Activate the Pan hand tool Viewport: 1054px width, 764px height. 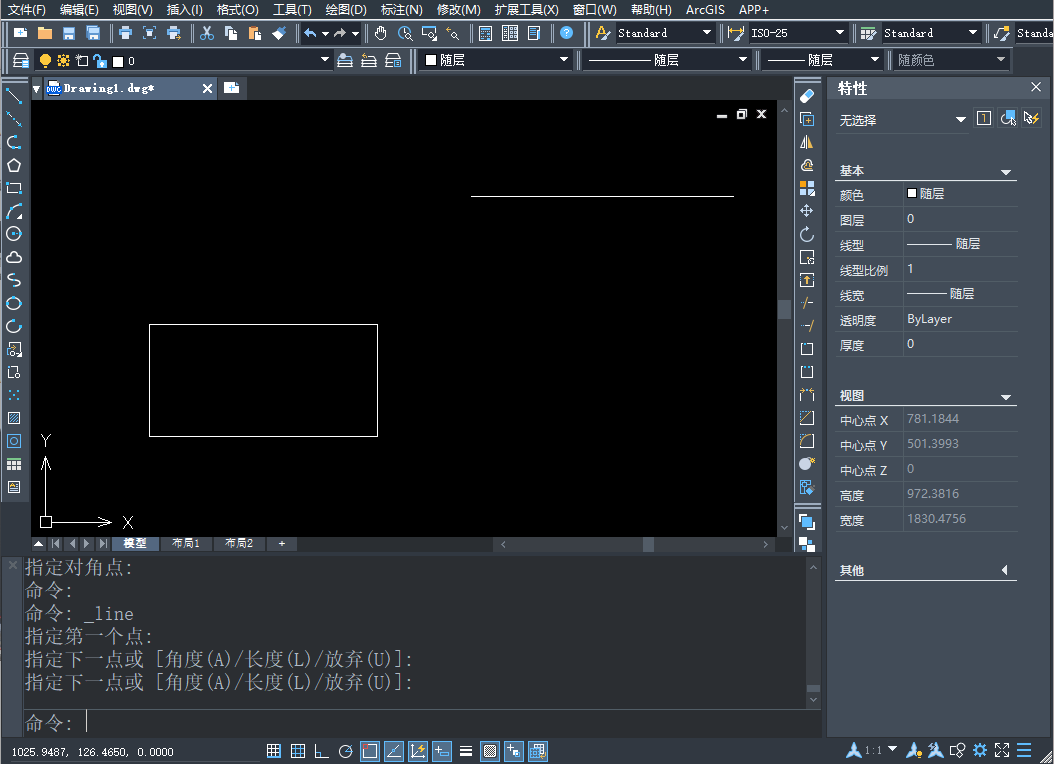[x=380, y=33]
